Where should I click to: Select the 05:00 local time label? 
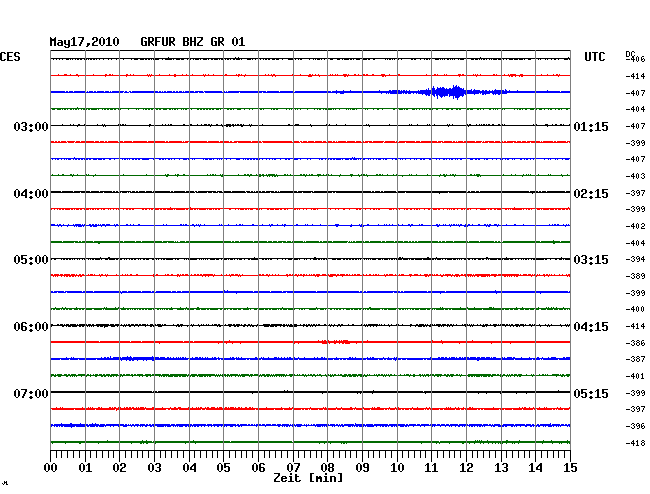point(31,260)
